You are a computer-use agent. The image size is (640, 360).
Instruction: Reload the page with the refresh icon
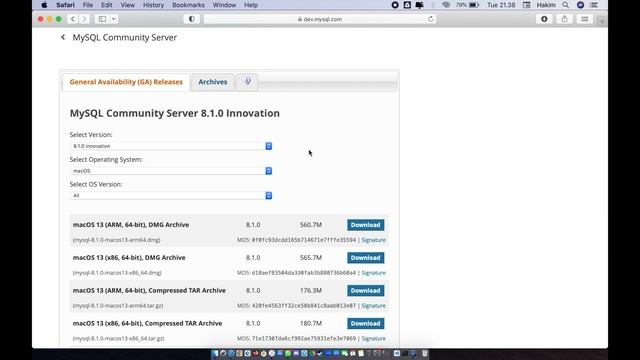click(431, 19)
